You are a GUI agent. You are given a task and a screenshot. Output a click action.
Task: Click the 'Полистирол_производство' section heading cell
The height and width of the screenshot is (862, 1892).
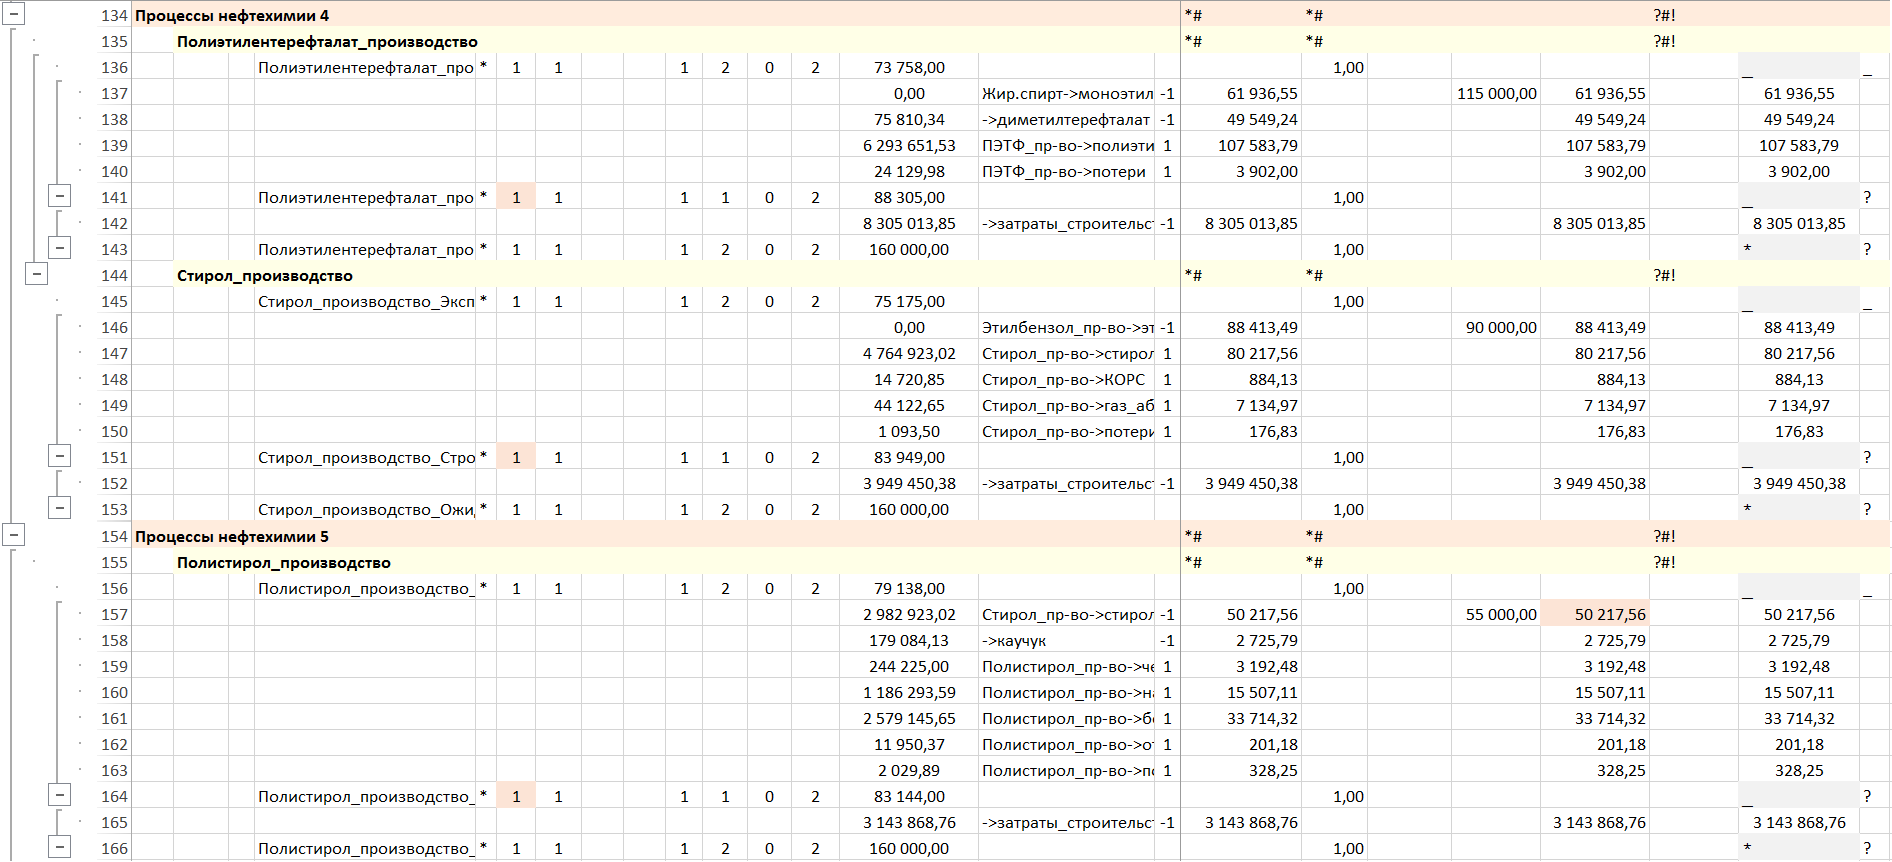pyautogui.click(x=284, y=563)
